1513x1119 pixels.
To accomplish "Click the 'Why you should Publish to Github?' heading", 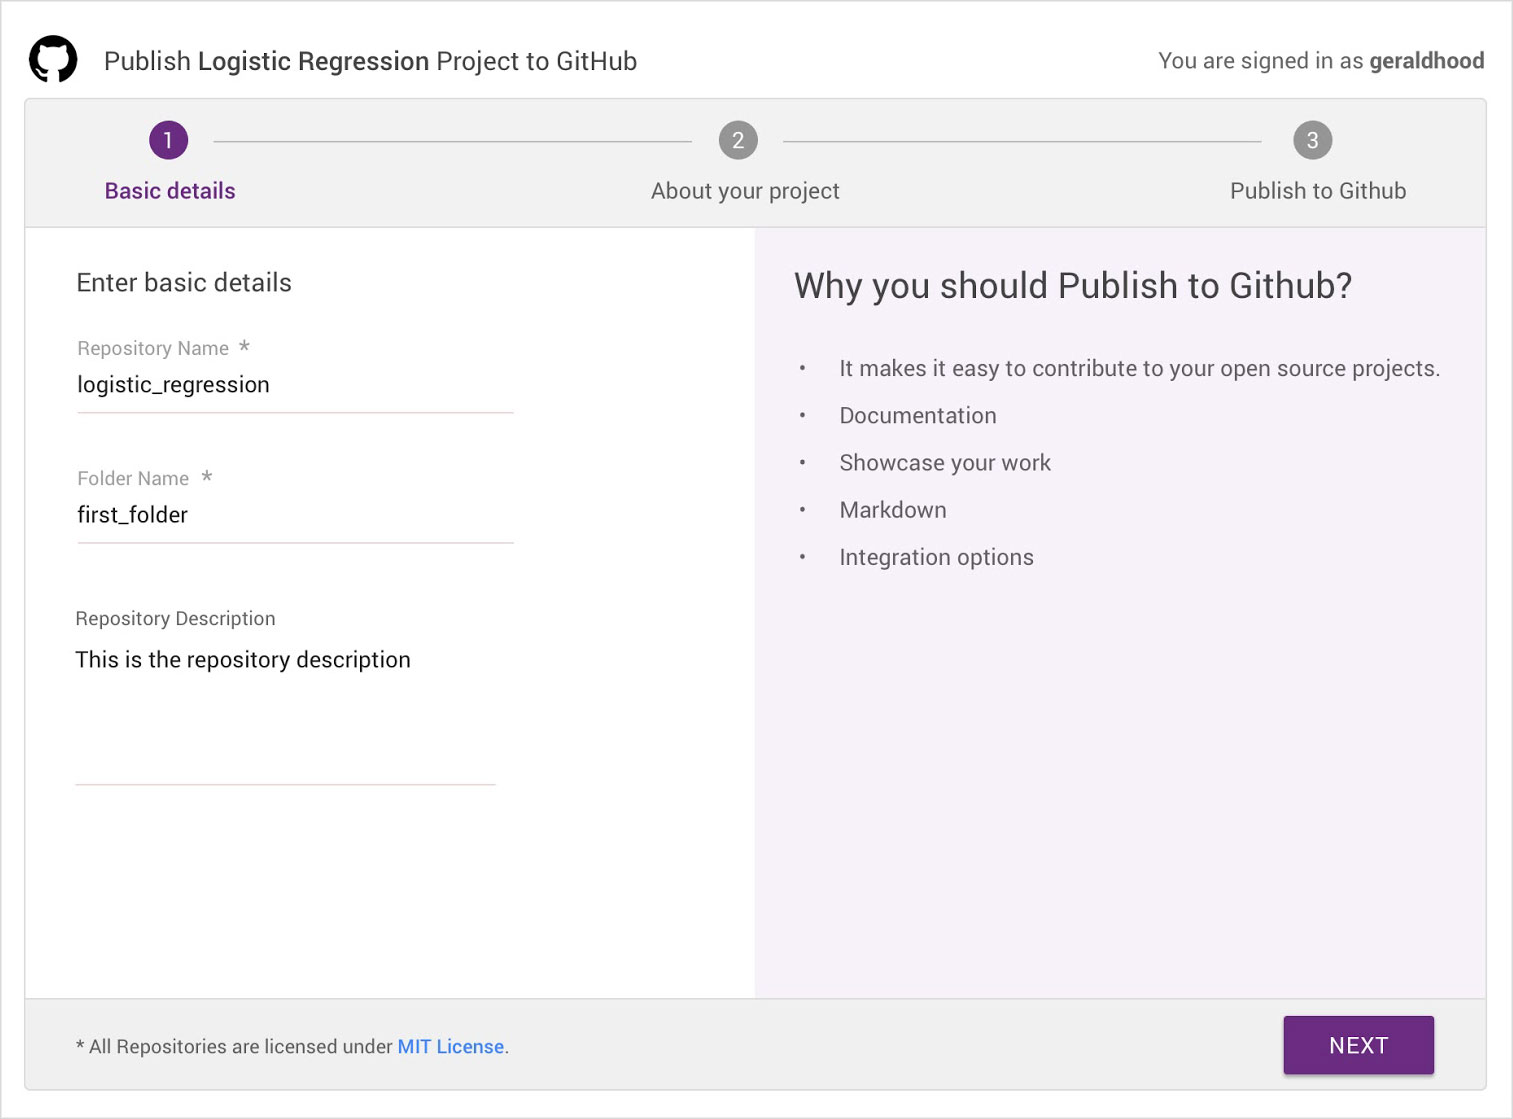I will pos(1073,286).
